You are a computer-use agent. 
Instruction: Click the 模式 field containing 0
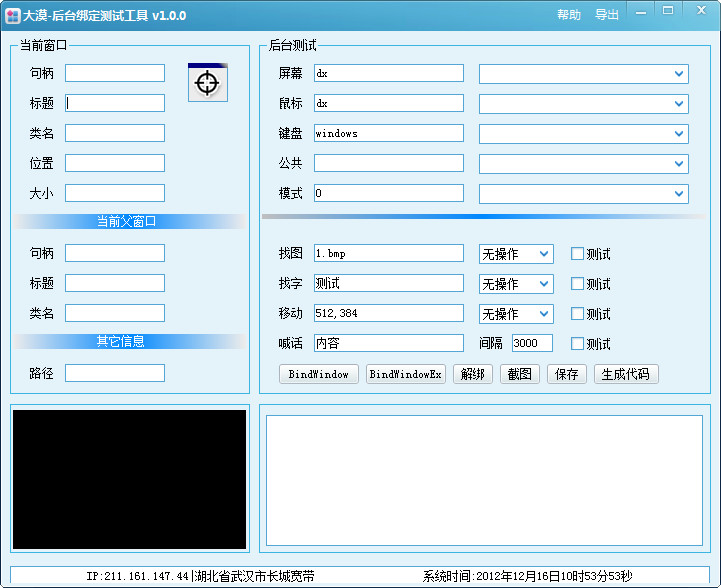coord(389,193)
